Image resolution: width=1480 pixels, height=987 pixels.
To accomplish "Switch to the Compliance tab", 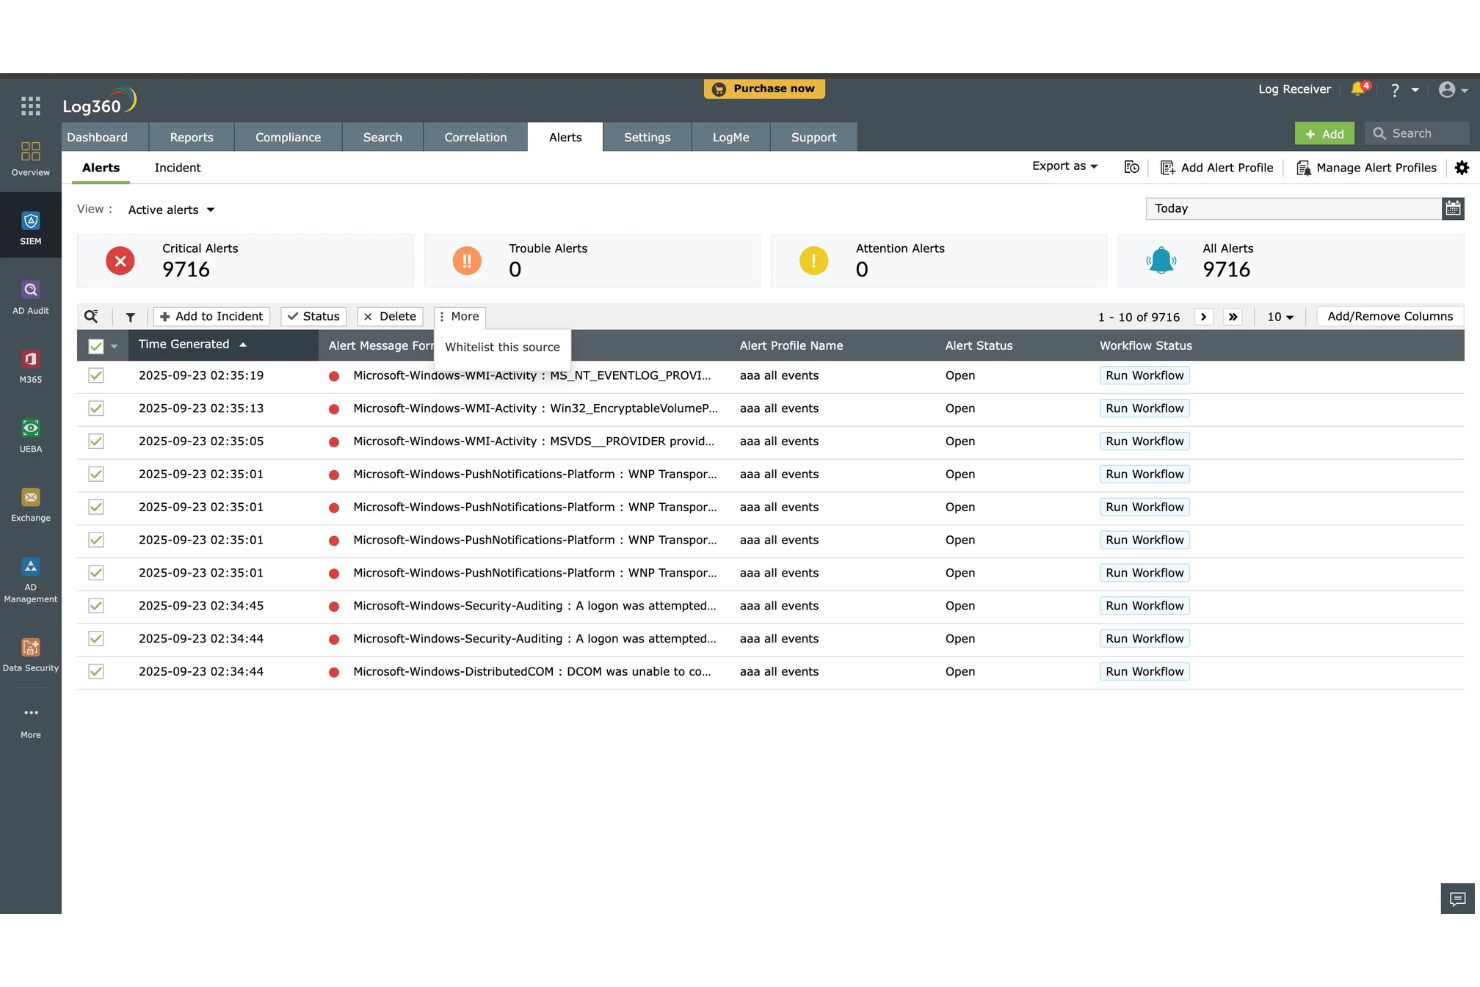I will tap(288, 137).
